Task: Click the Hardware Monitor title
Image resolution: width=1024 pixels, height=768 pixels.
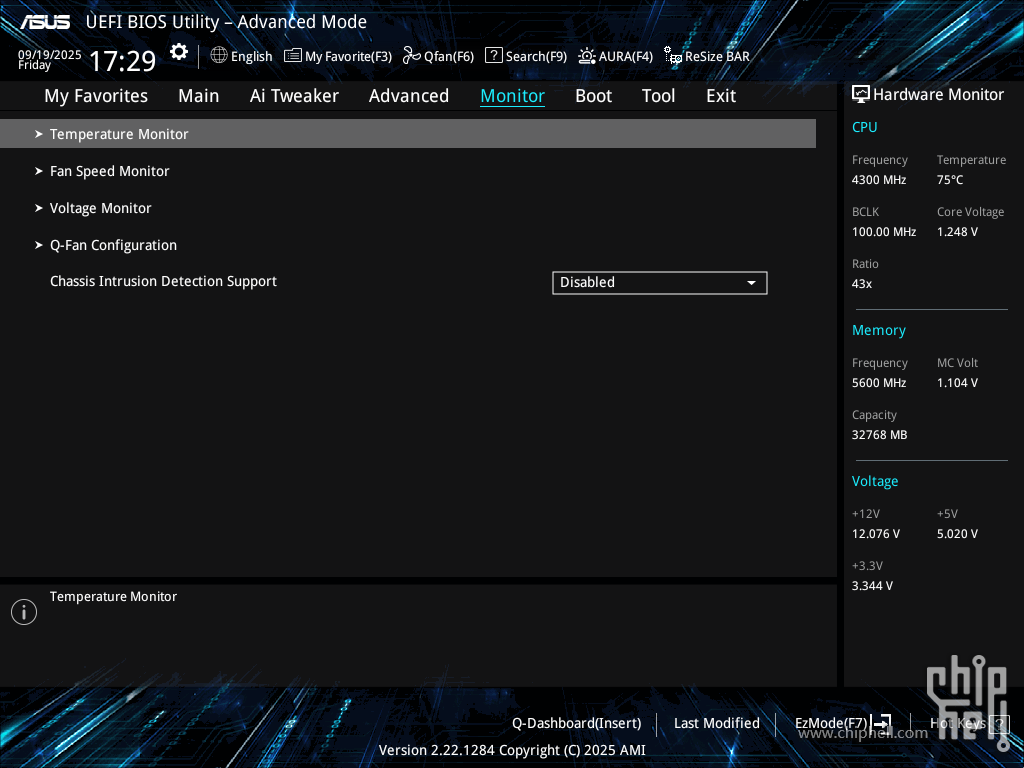Action: (x=938, y=95)
